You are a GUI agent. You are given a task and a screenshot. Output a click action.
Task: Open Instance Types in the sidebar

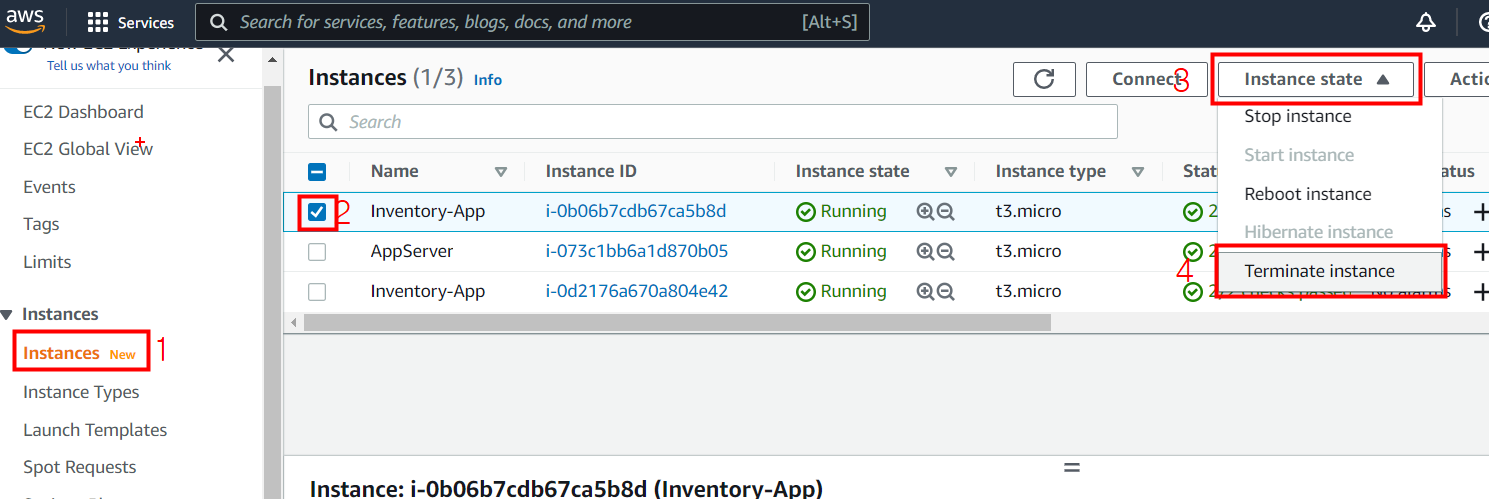click(81, 392)
